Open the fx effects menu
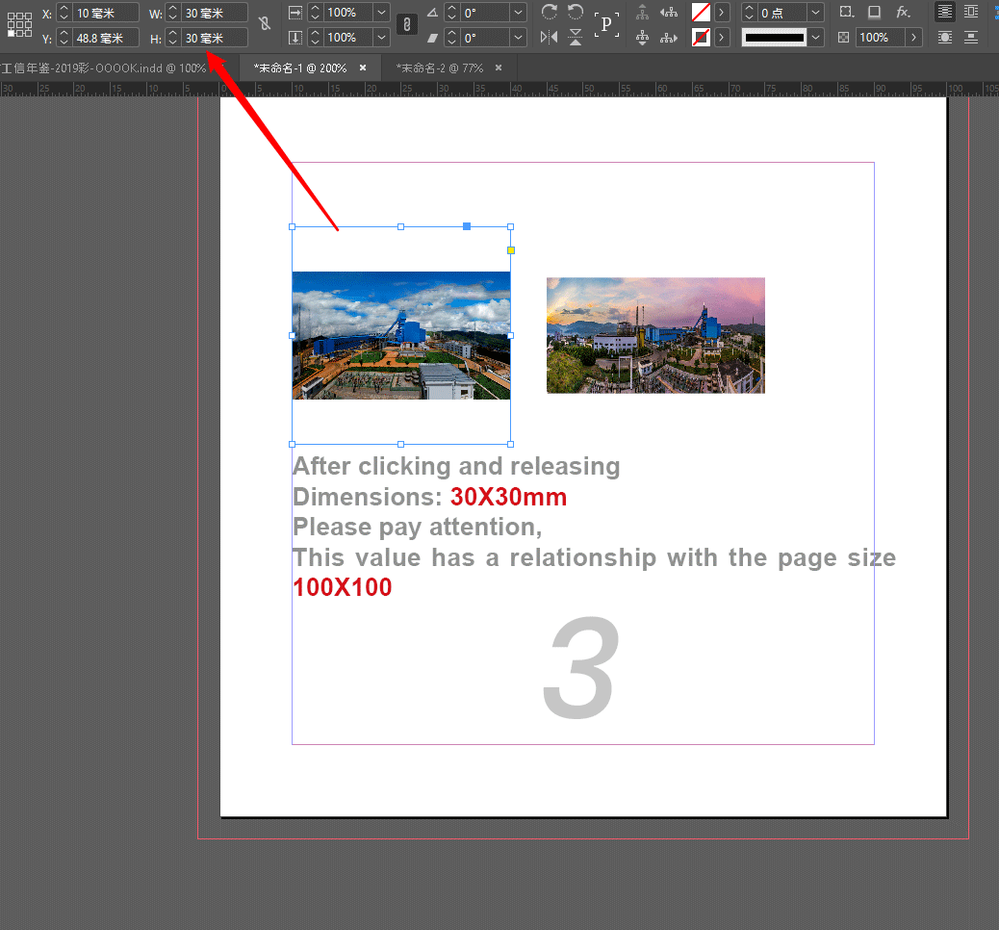This screenshot has height=930, width=999. 903,12
